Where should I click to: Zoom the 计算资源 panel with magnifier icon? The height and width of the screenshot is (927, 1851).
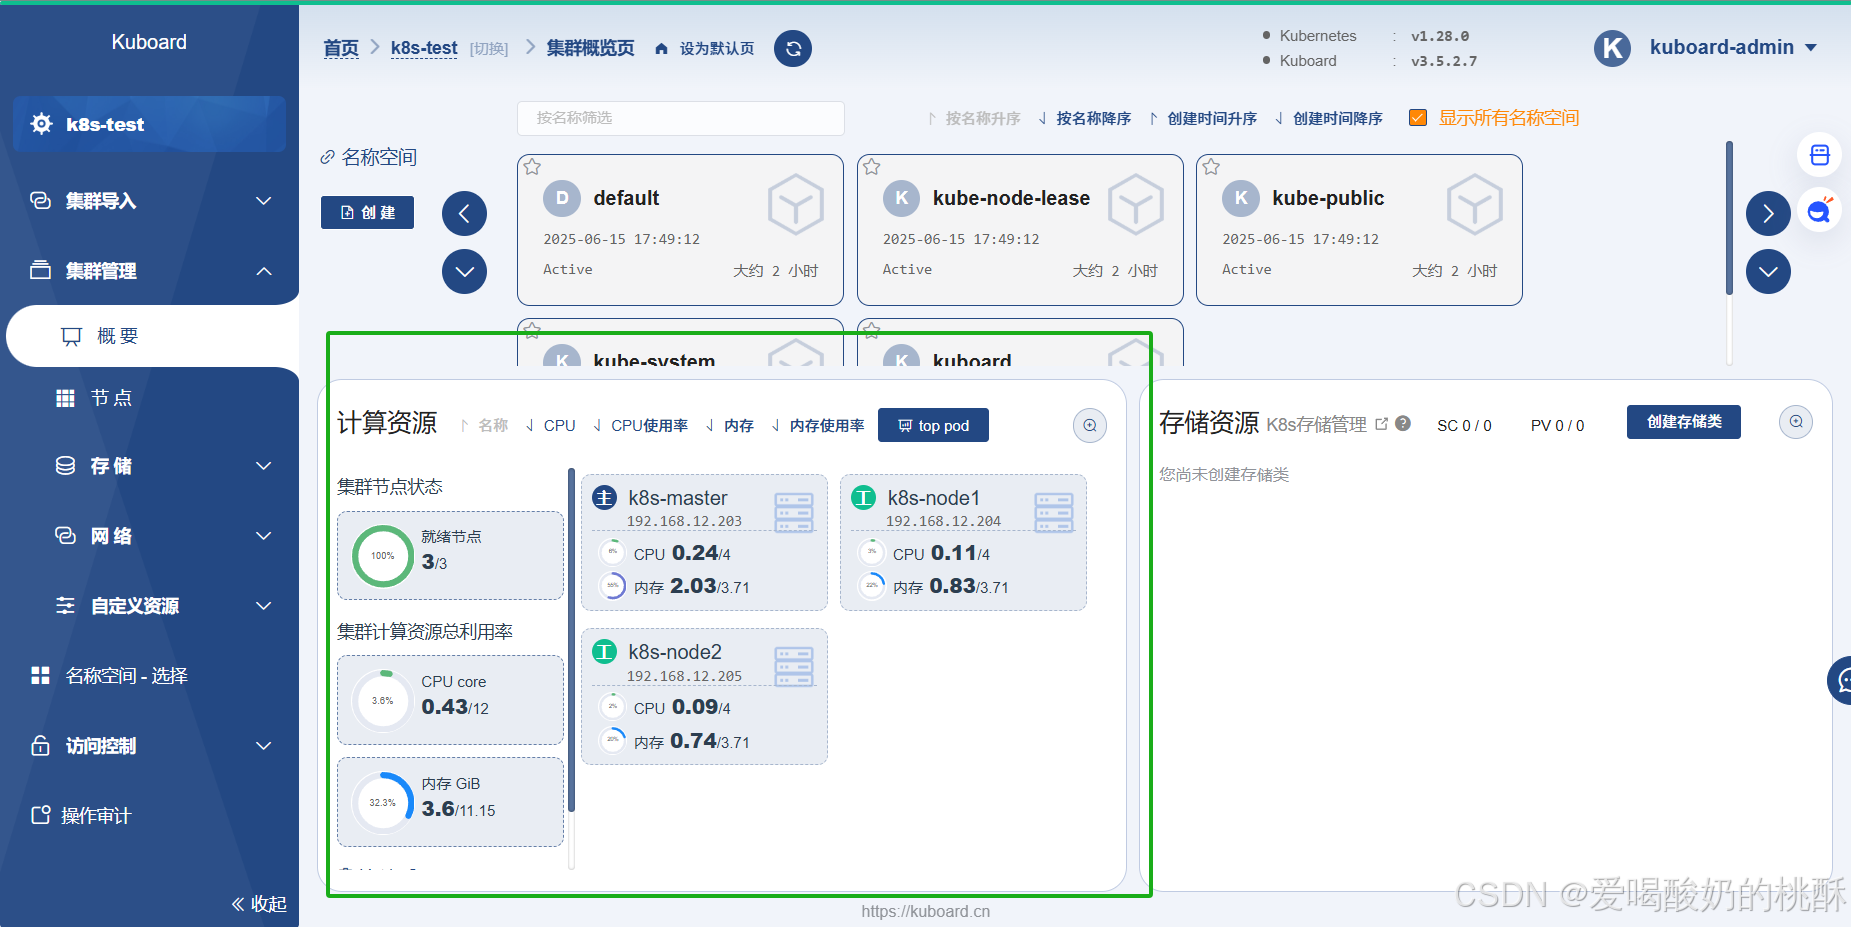1090,426
